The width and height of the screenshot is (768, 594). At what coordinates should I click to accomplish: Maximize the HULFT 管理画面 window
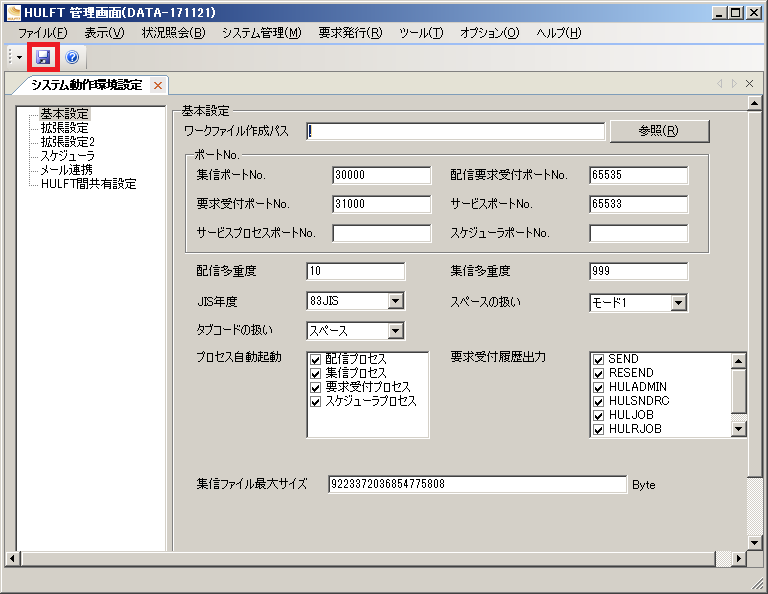pos(736,13)
